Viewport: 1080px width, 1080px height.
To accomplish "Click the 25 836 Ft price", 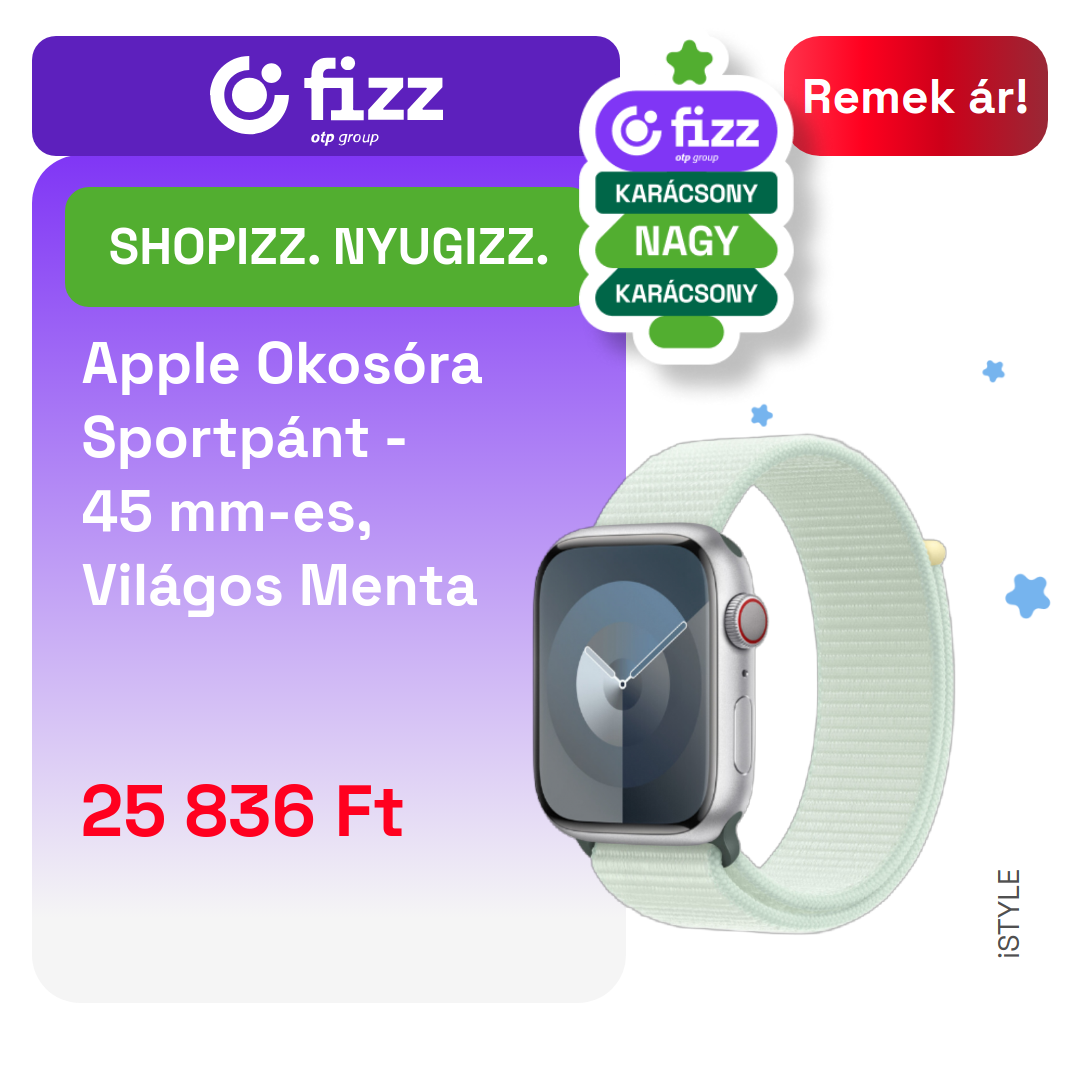I will pos(242,811).
